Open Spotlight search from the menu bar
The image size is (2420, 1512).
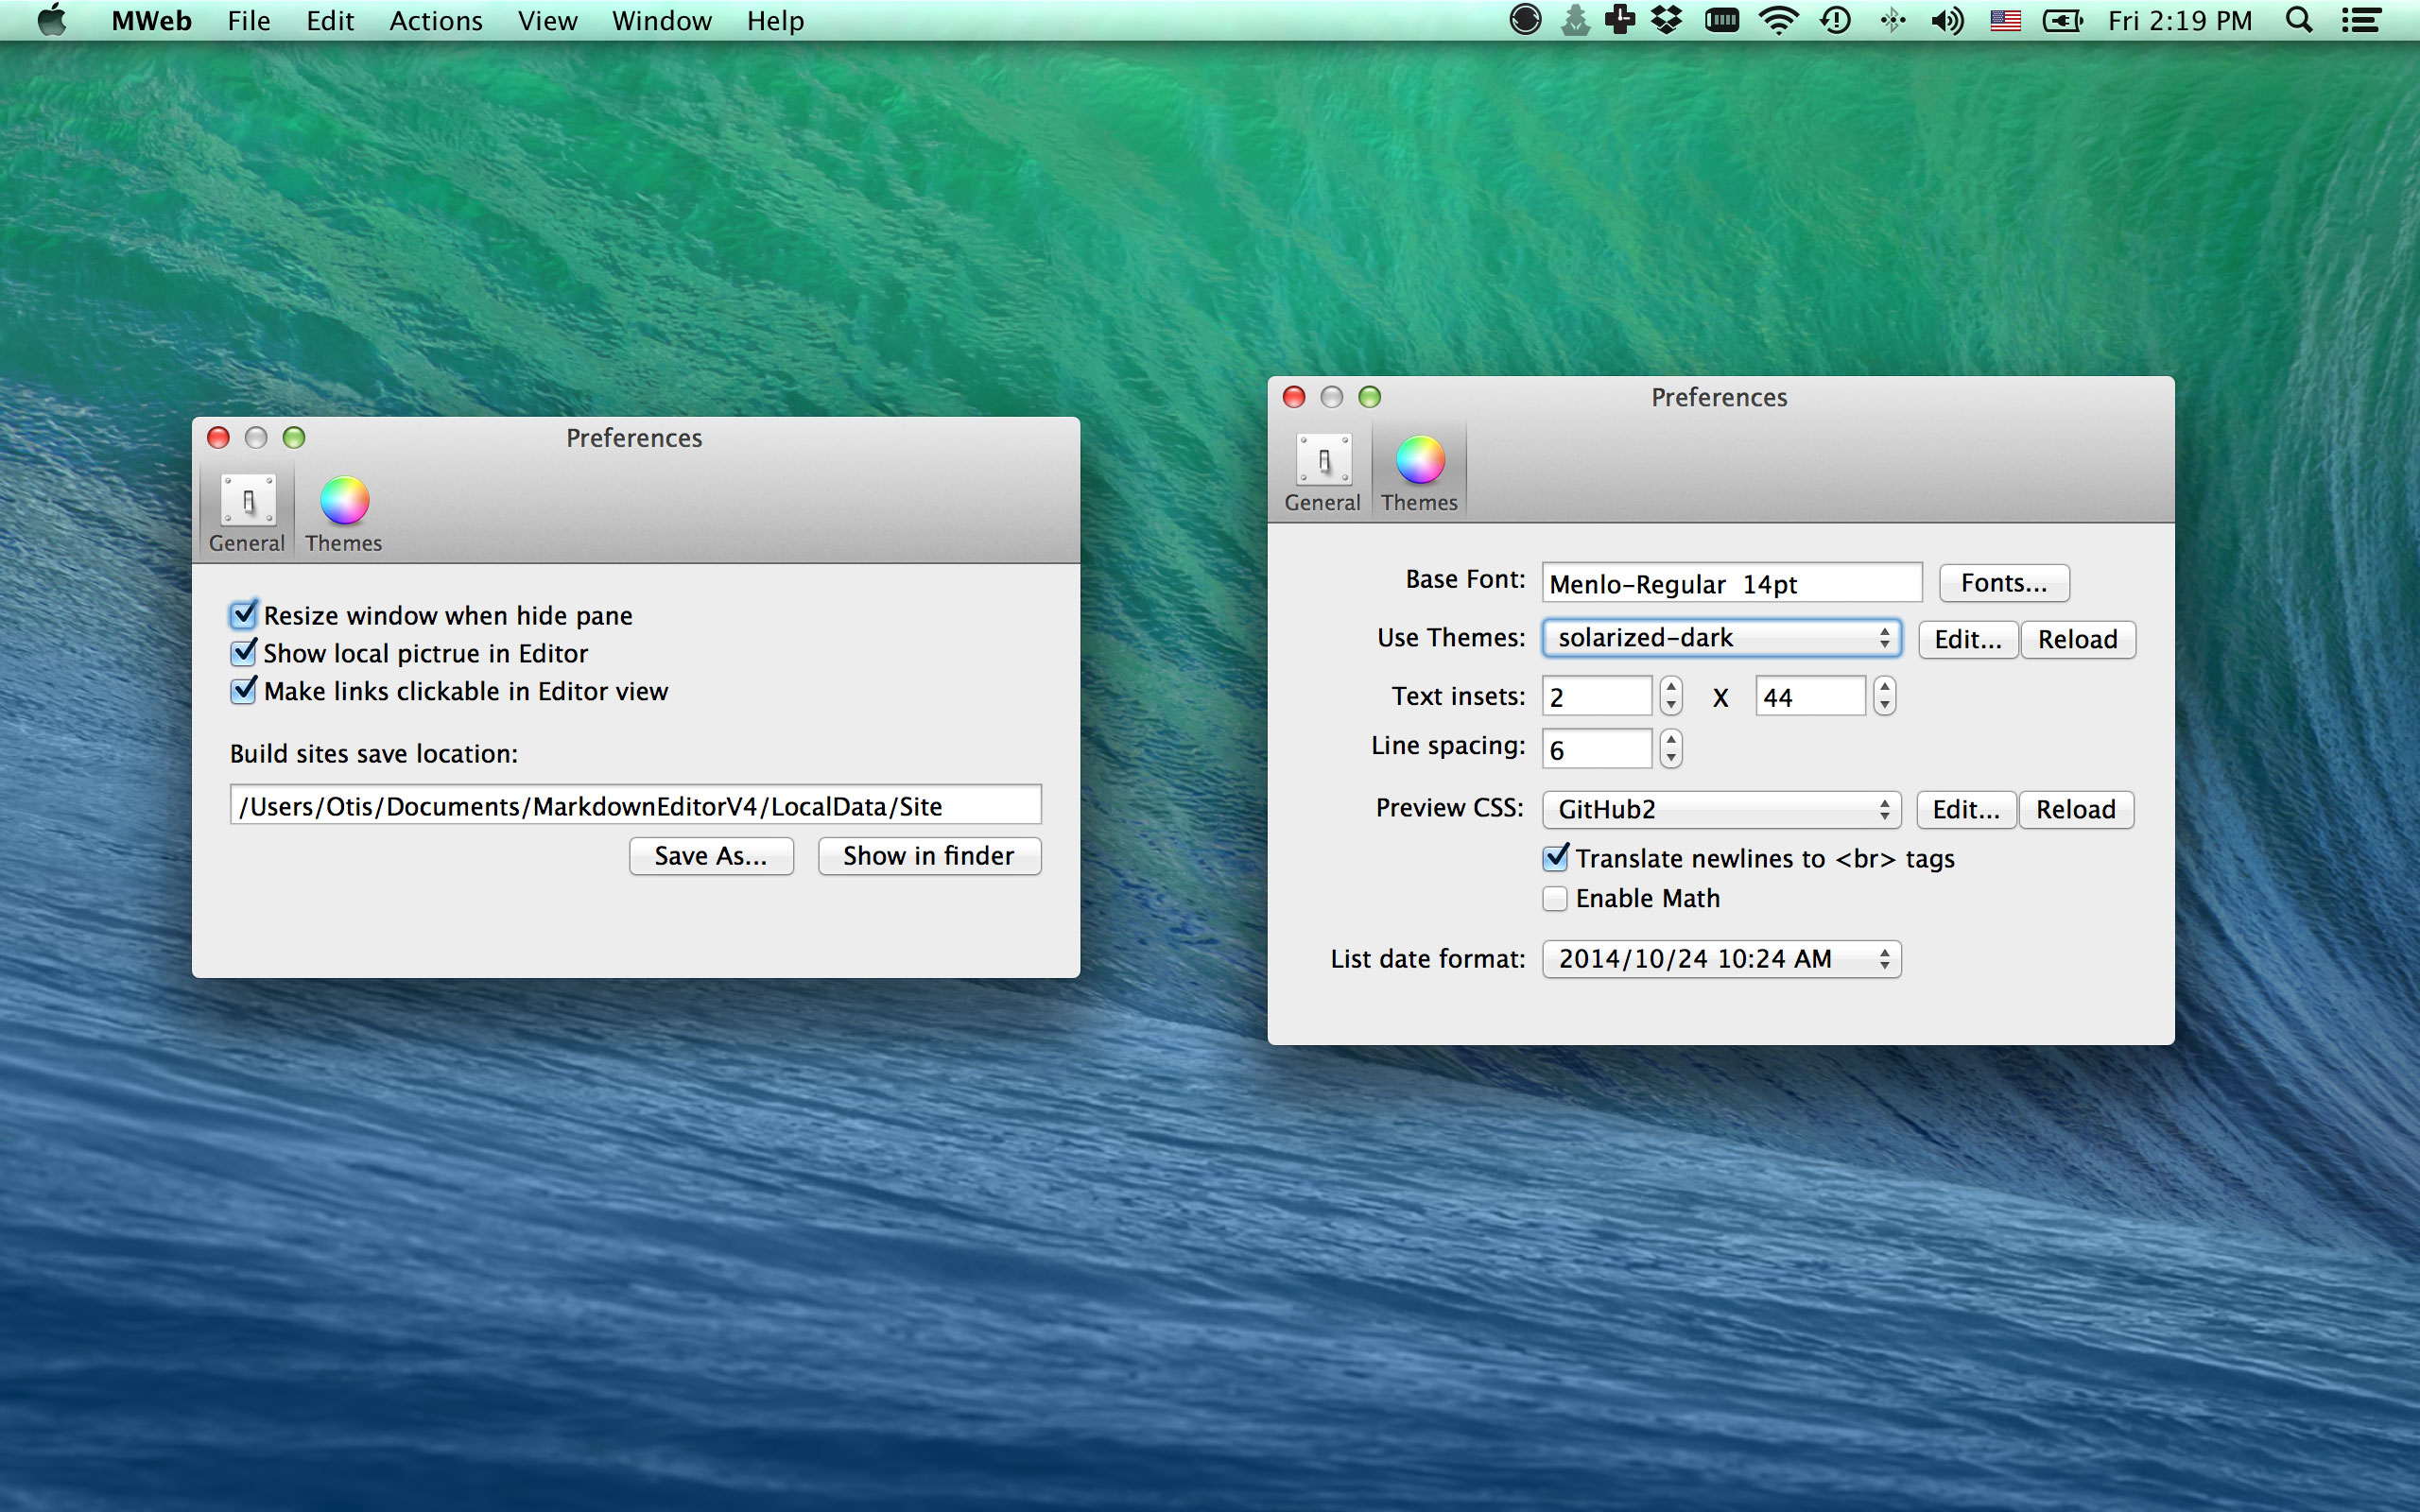[2298, 20]
